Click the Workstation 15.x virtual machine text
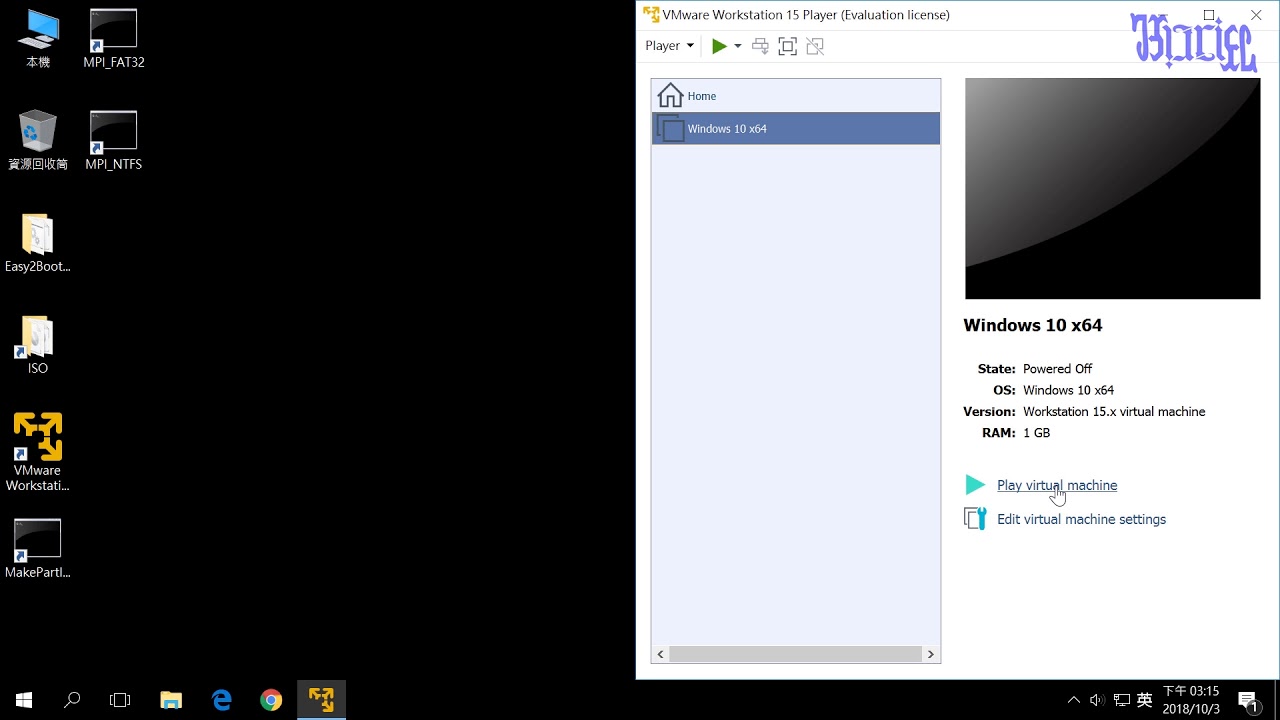The height and width of the screenshot is (720, 1280). (1114, 412)
